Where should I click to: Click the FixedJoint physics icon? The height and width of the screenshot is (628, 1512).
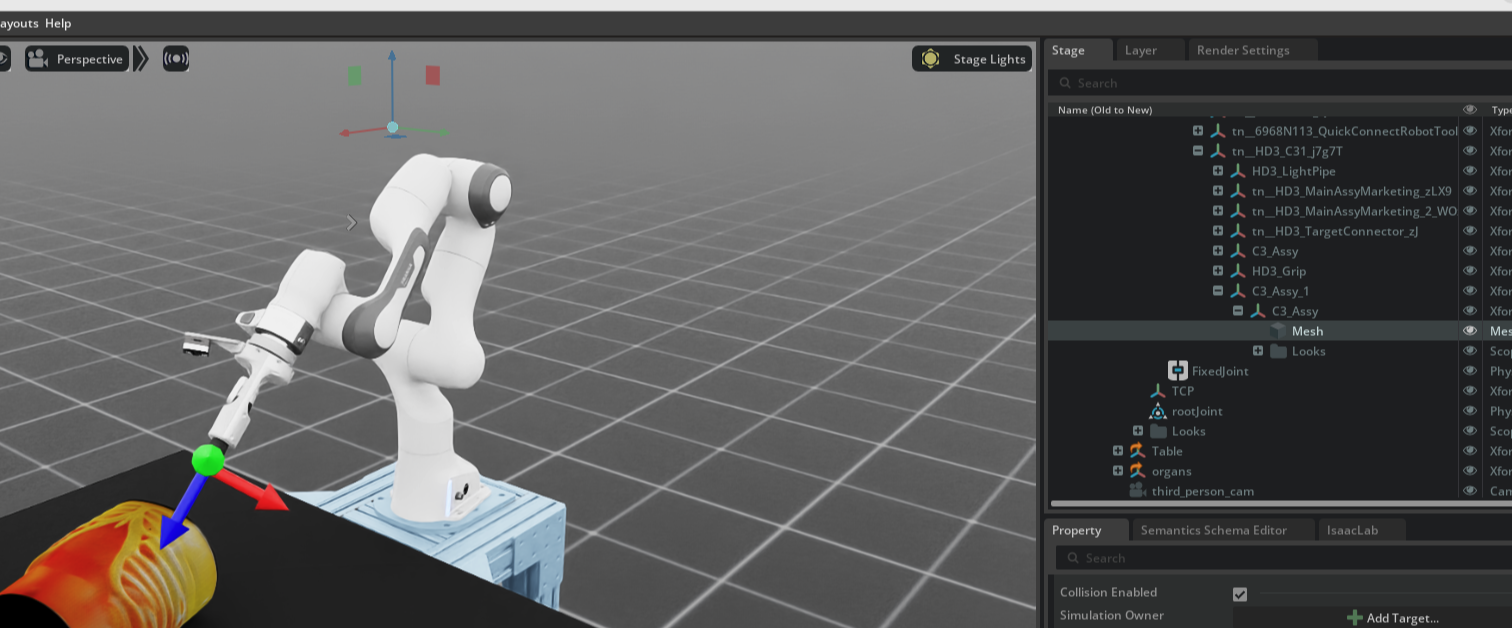click(1177, 371)
